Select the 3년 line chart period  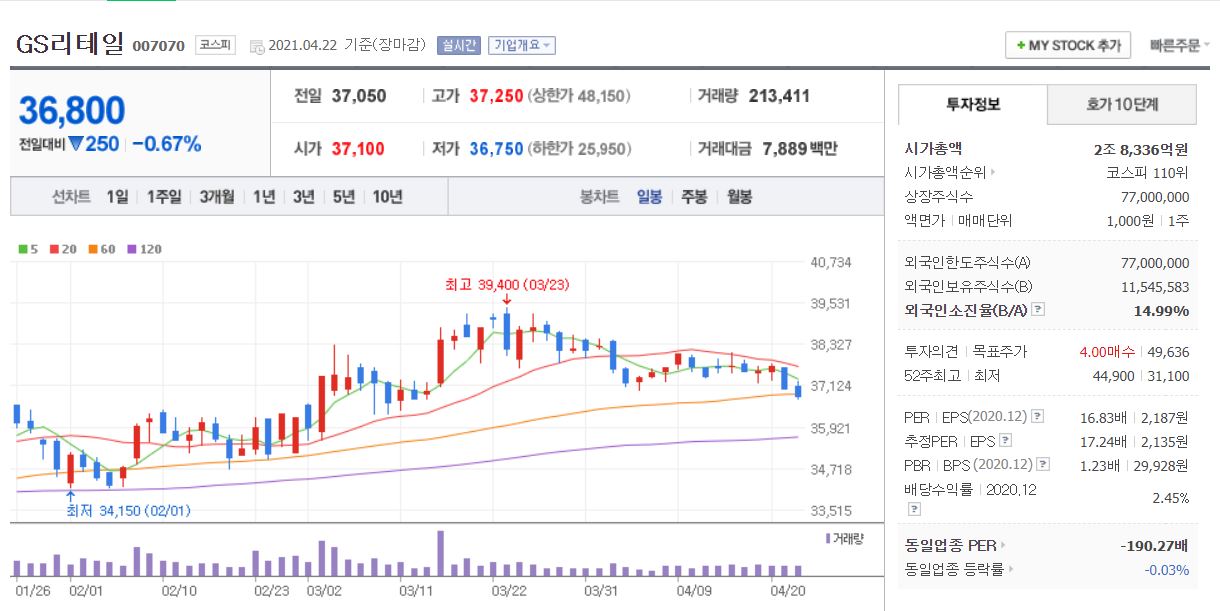point(303,197)
